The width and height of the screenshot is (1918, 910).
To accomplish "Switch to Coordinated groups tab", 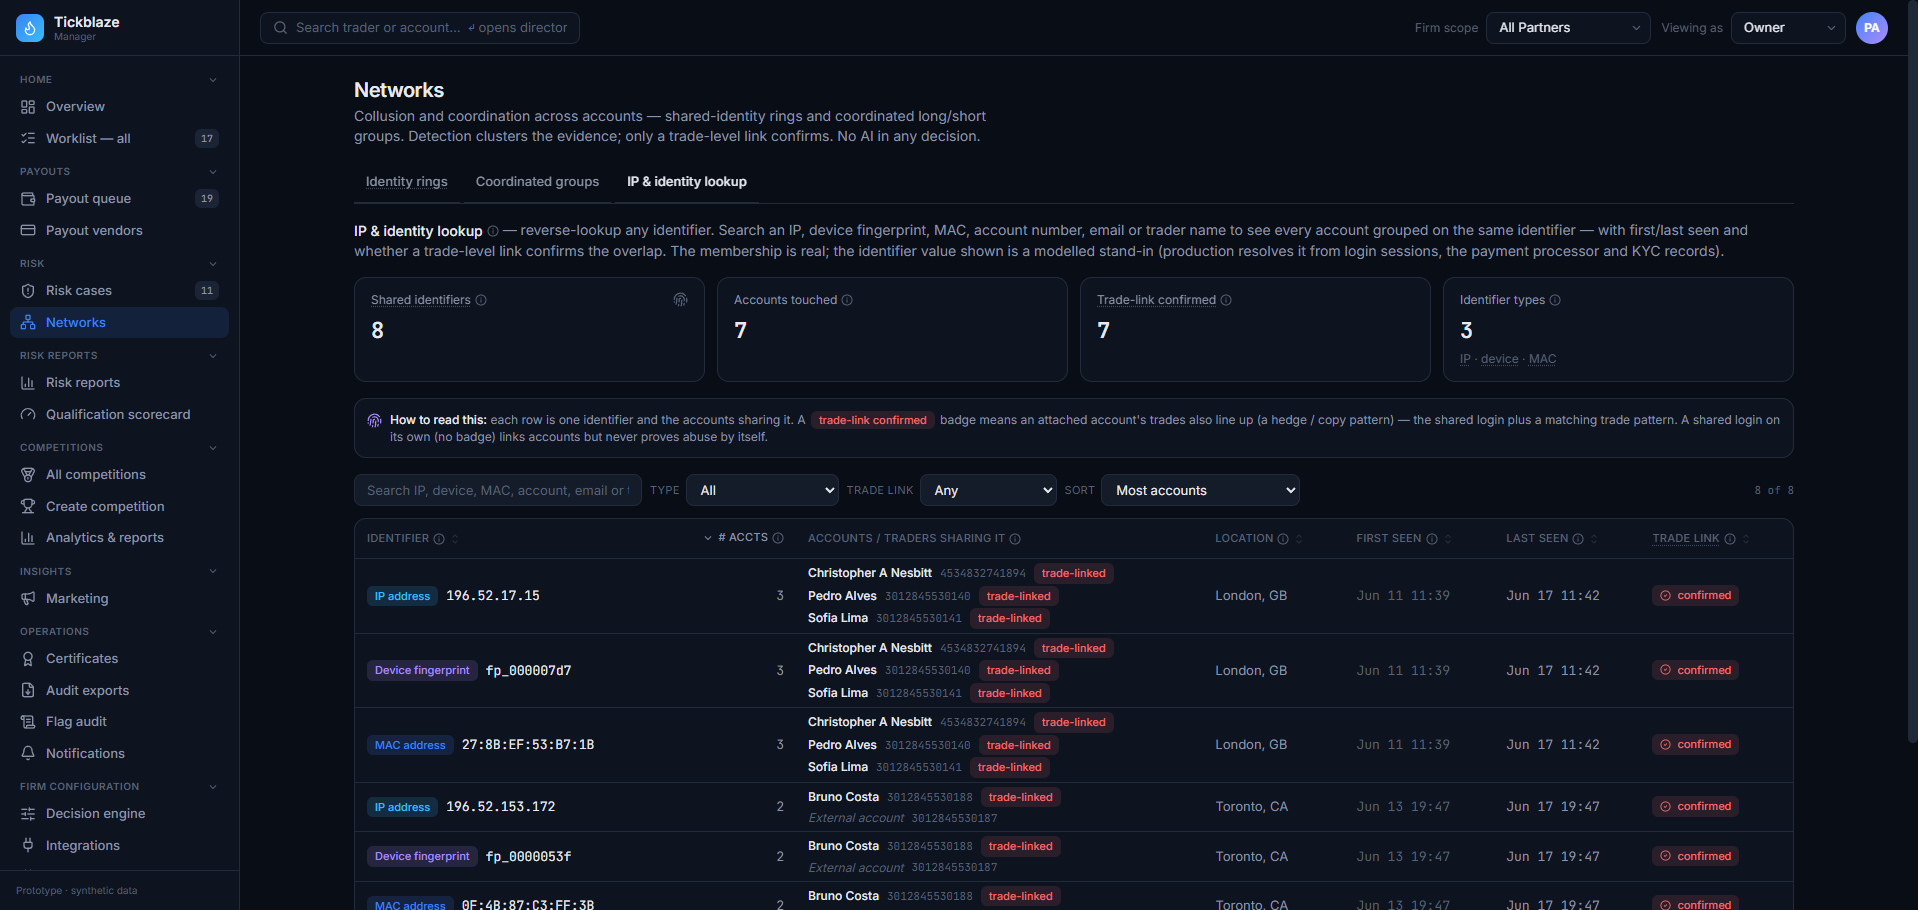I will point(537,182).
